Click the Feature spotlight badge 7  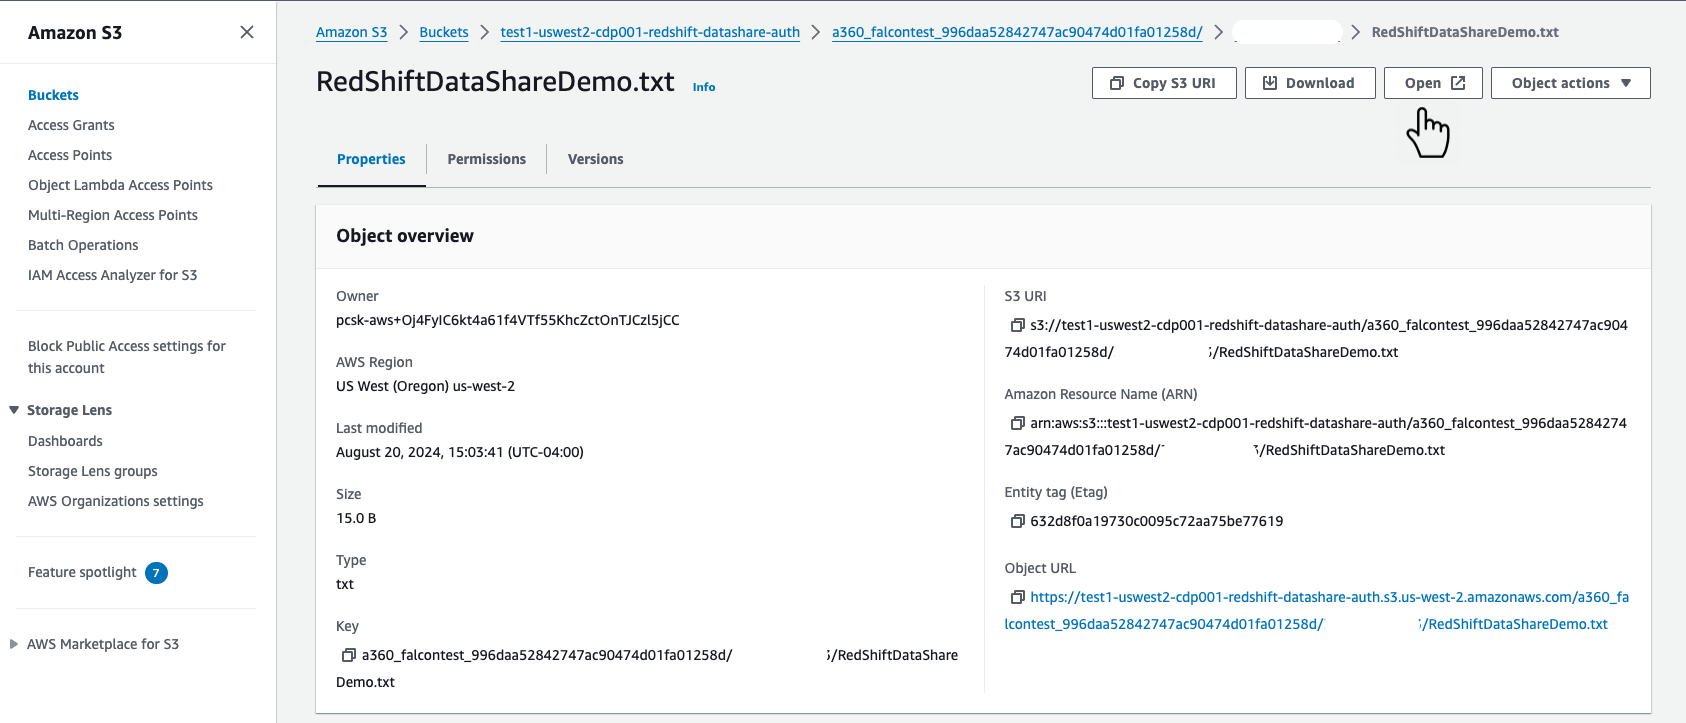[x=156, y=573]
